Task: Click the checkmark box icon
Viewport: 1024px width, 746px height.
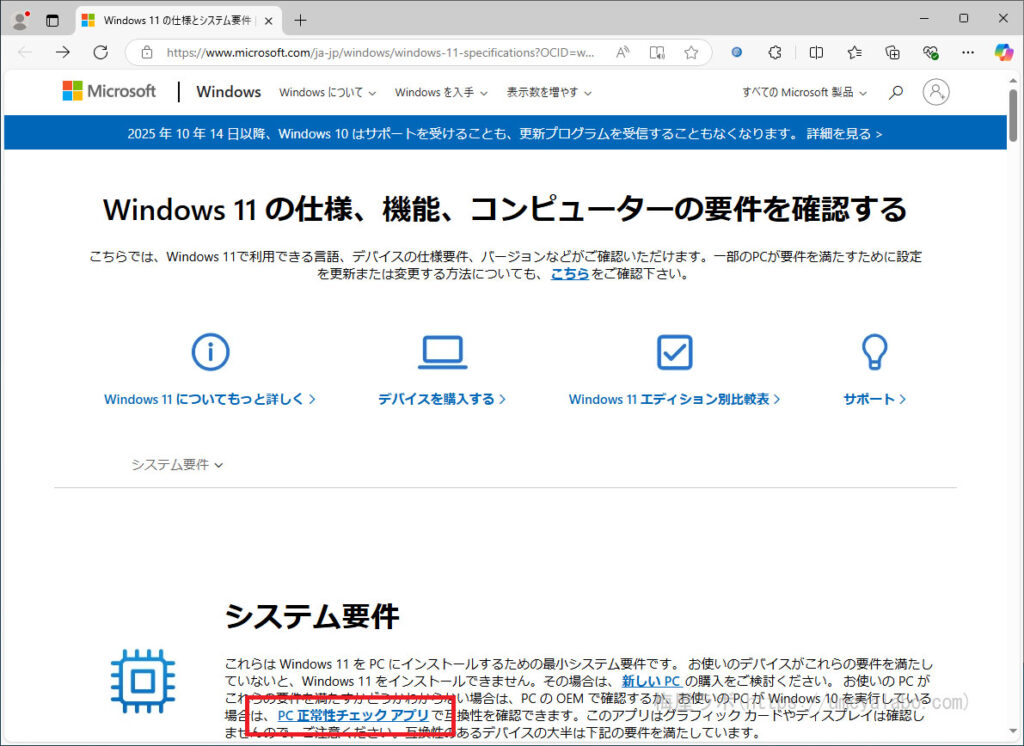Action: [674, 352]
